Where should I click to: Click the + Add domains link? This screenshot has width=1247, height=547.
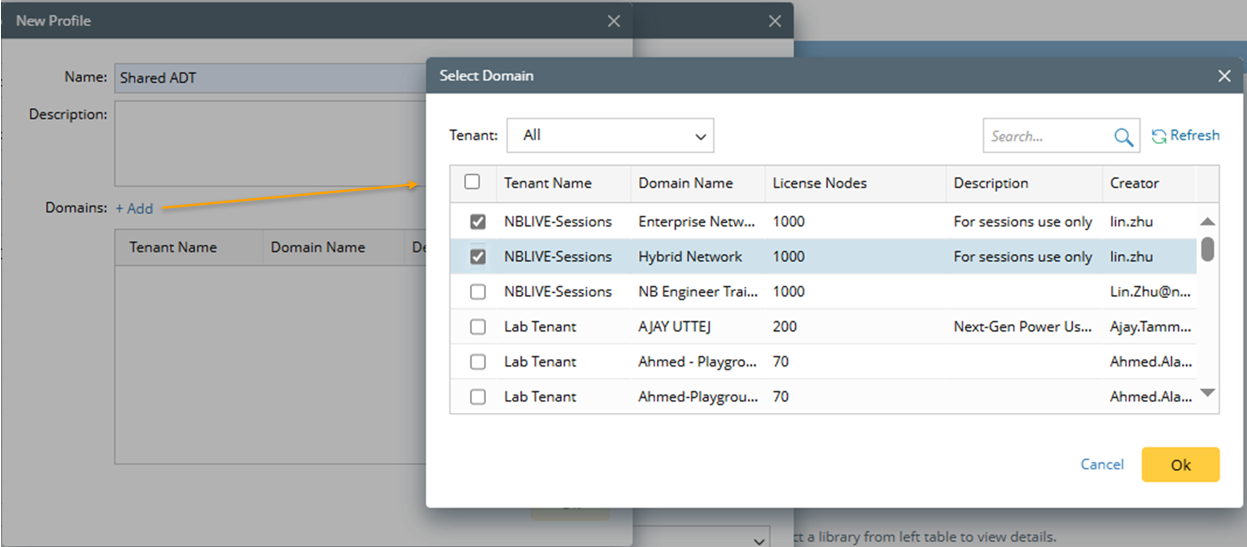pos(134,209)
